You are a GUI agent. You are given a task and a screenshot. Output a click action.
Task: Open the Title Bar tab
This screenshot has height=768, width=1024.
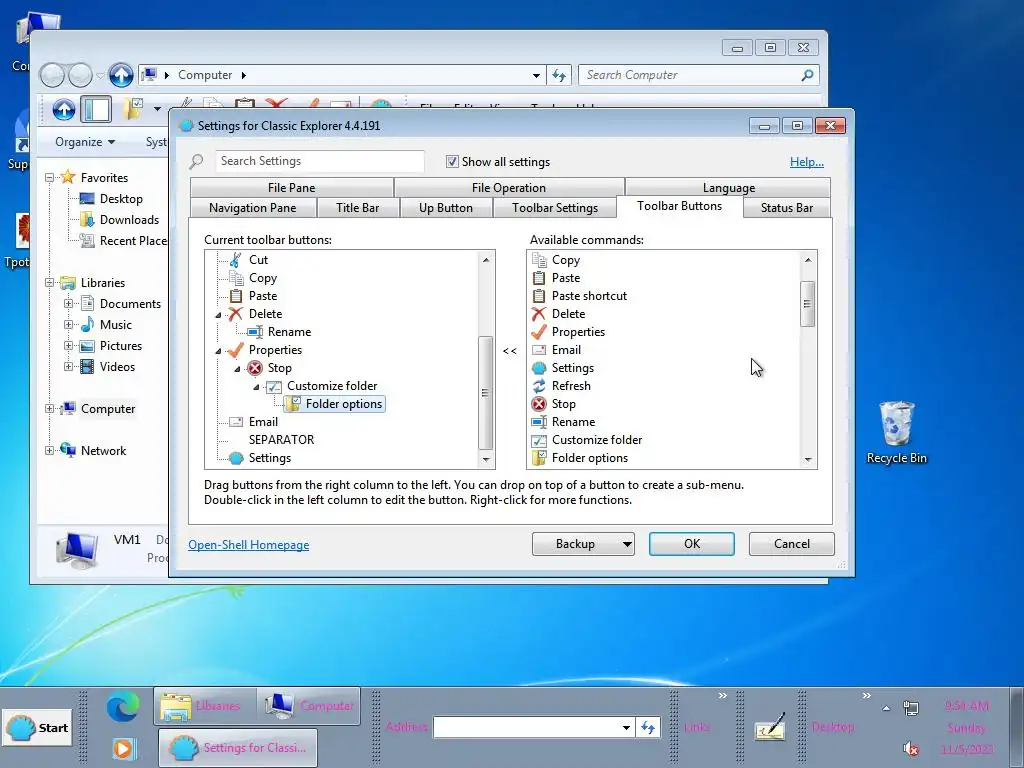click(357, 208)
